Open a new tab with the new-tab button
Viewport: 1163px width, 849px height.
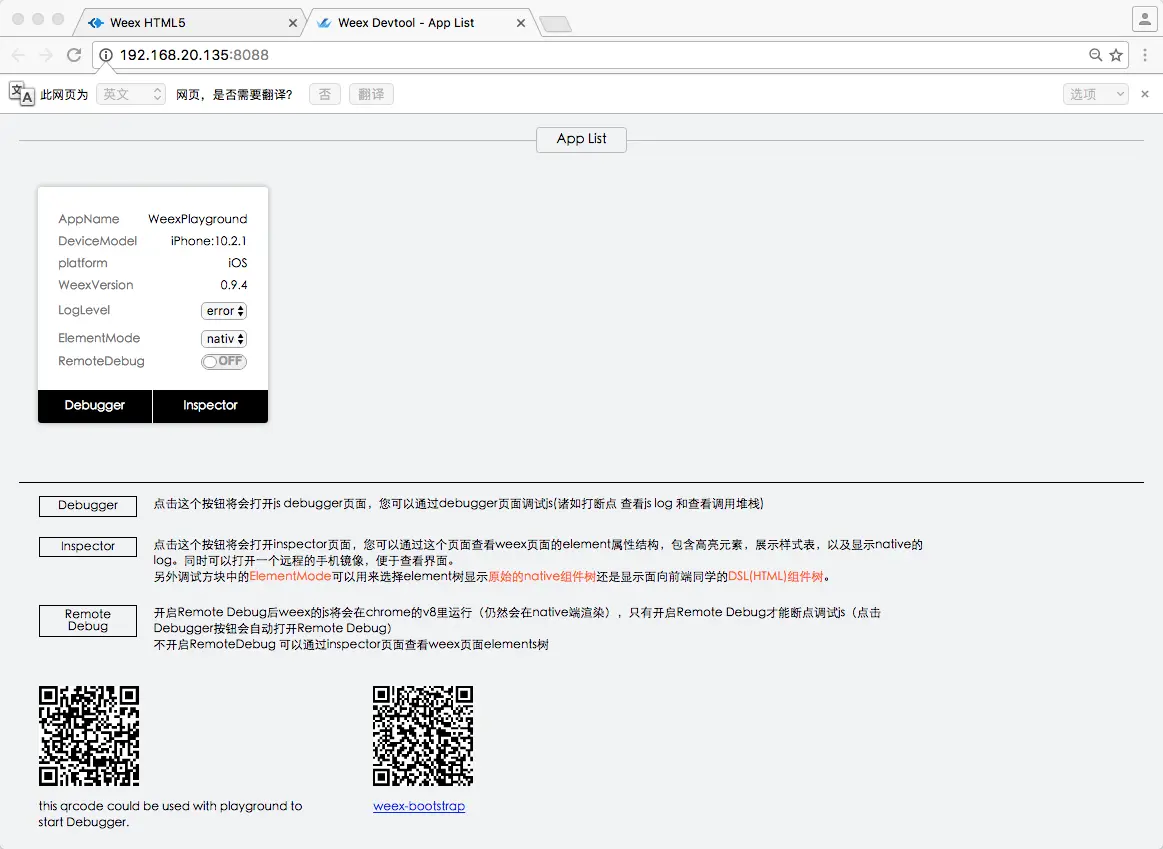pos(556,24)
